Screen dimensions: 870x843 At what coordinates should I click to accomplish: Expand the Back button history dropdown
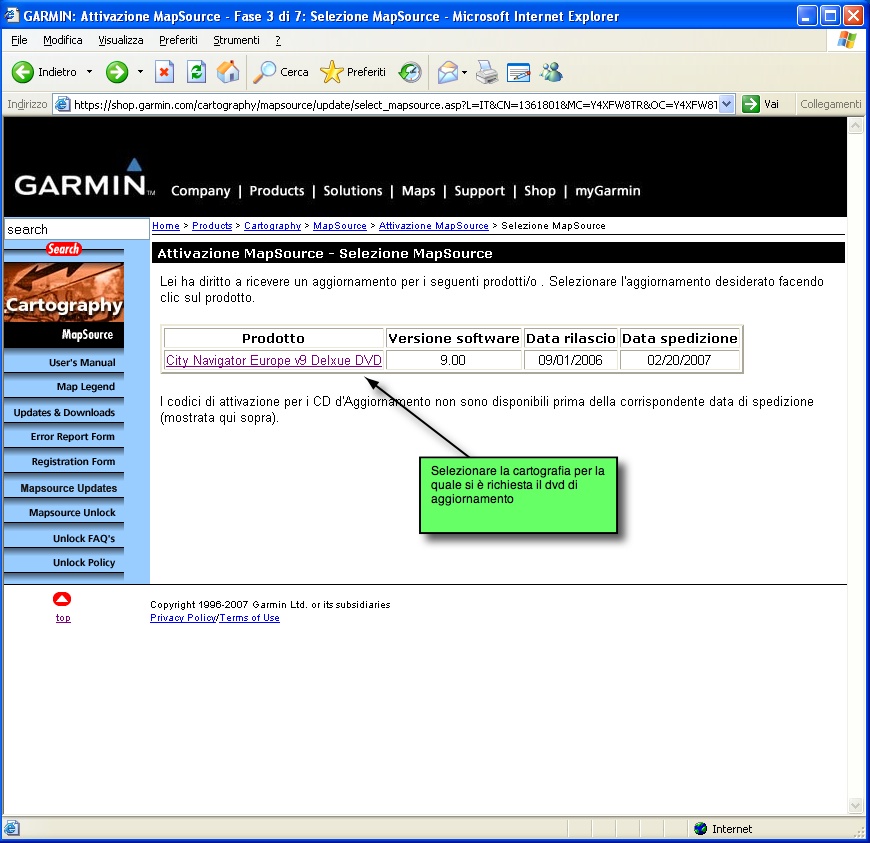(x=89, y=72)
